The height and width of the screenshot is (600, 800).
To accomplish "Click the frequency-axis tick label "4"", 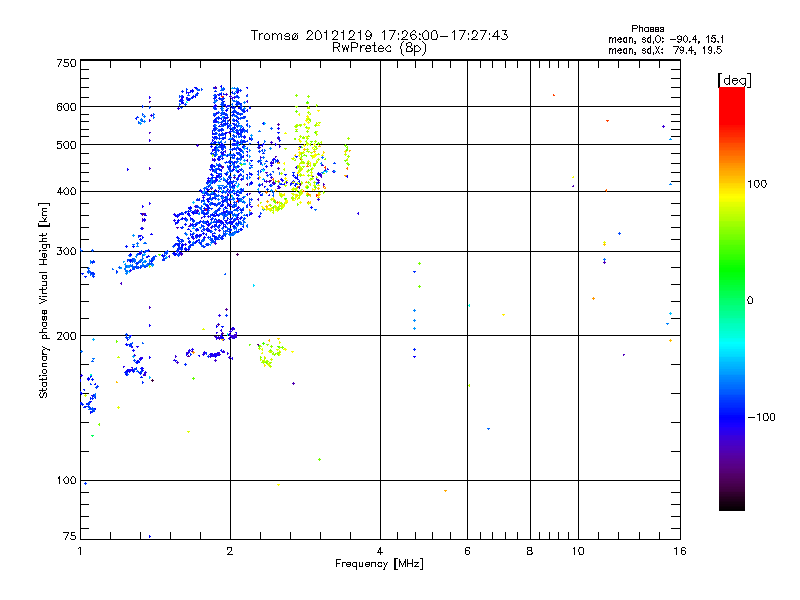I will click(380, 551).
